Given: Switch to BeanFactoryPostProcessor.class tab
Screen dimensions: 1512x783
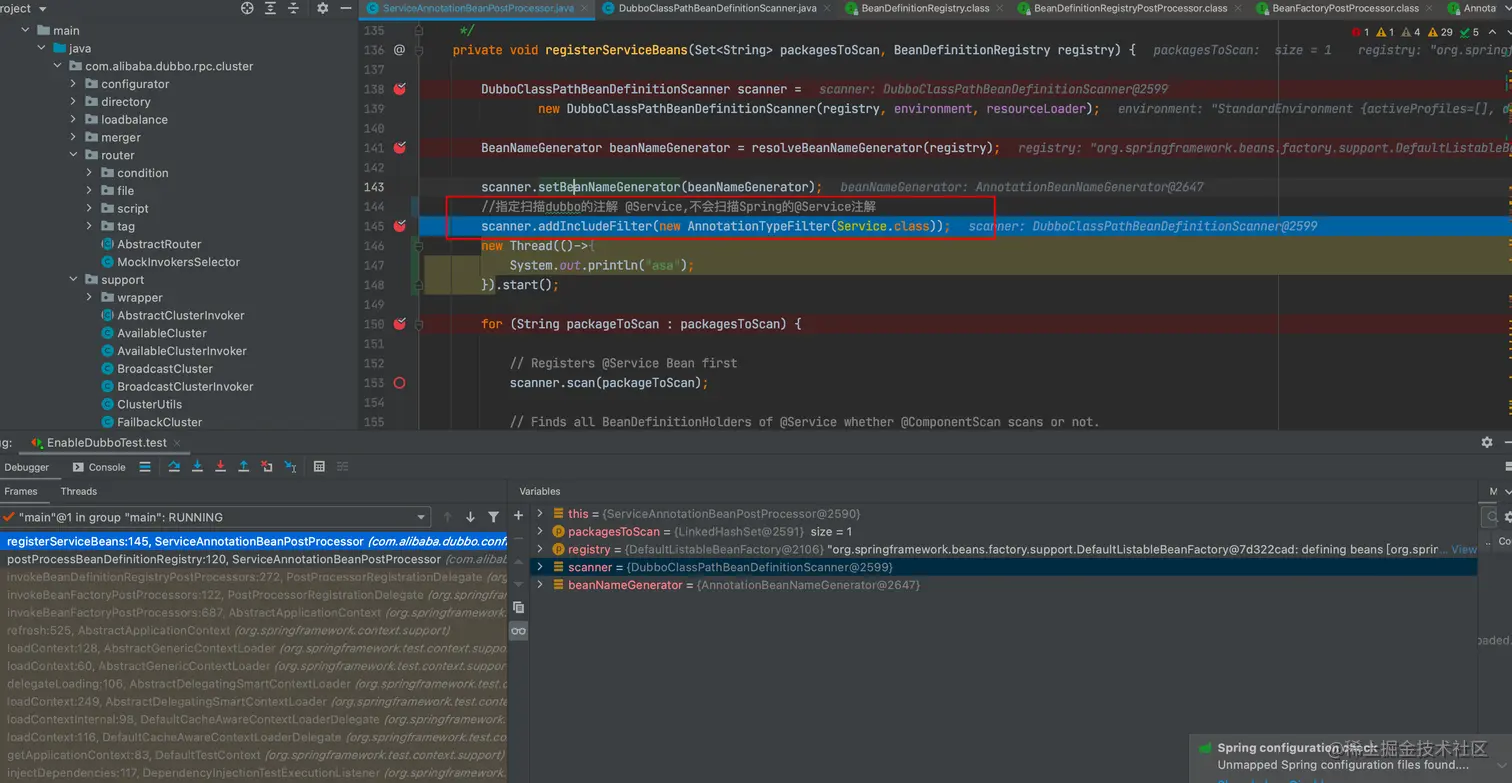Looking at the screenshot, I should click(x=1345, y=8).
